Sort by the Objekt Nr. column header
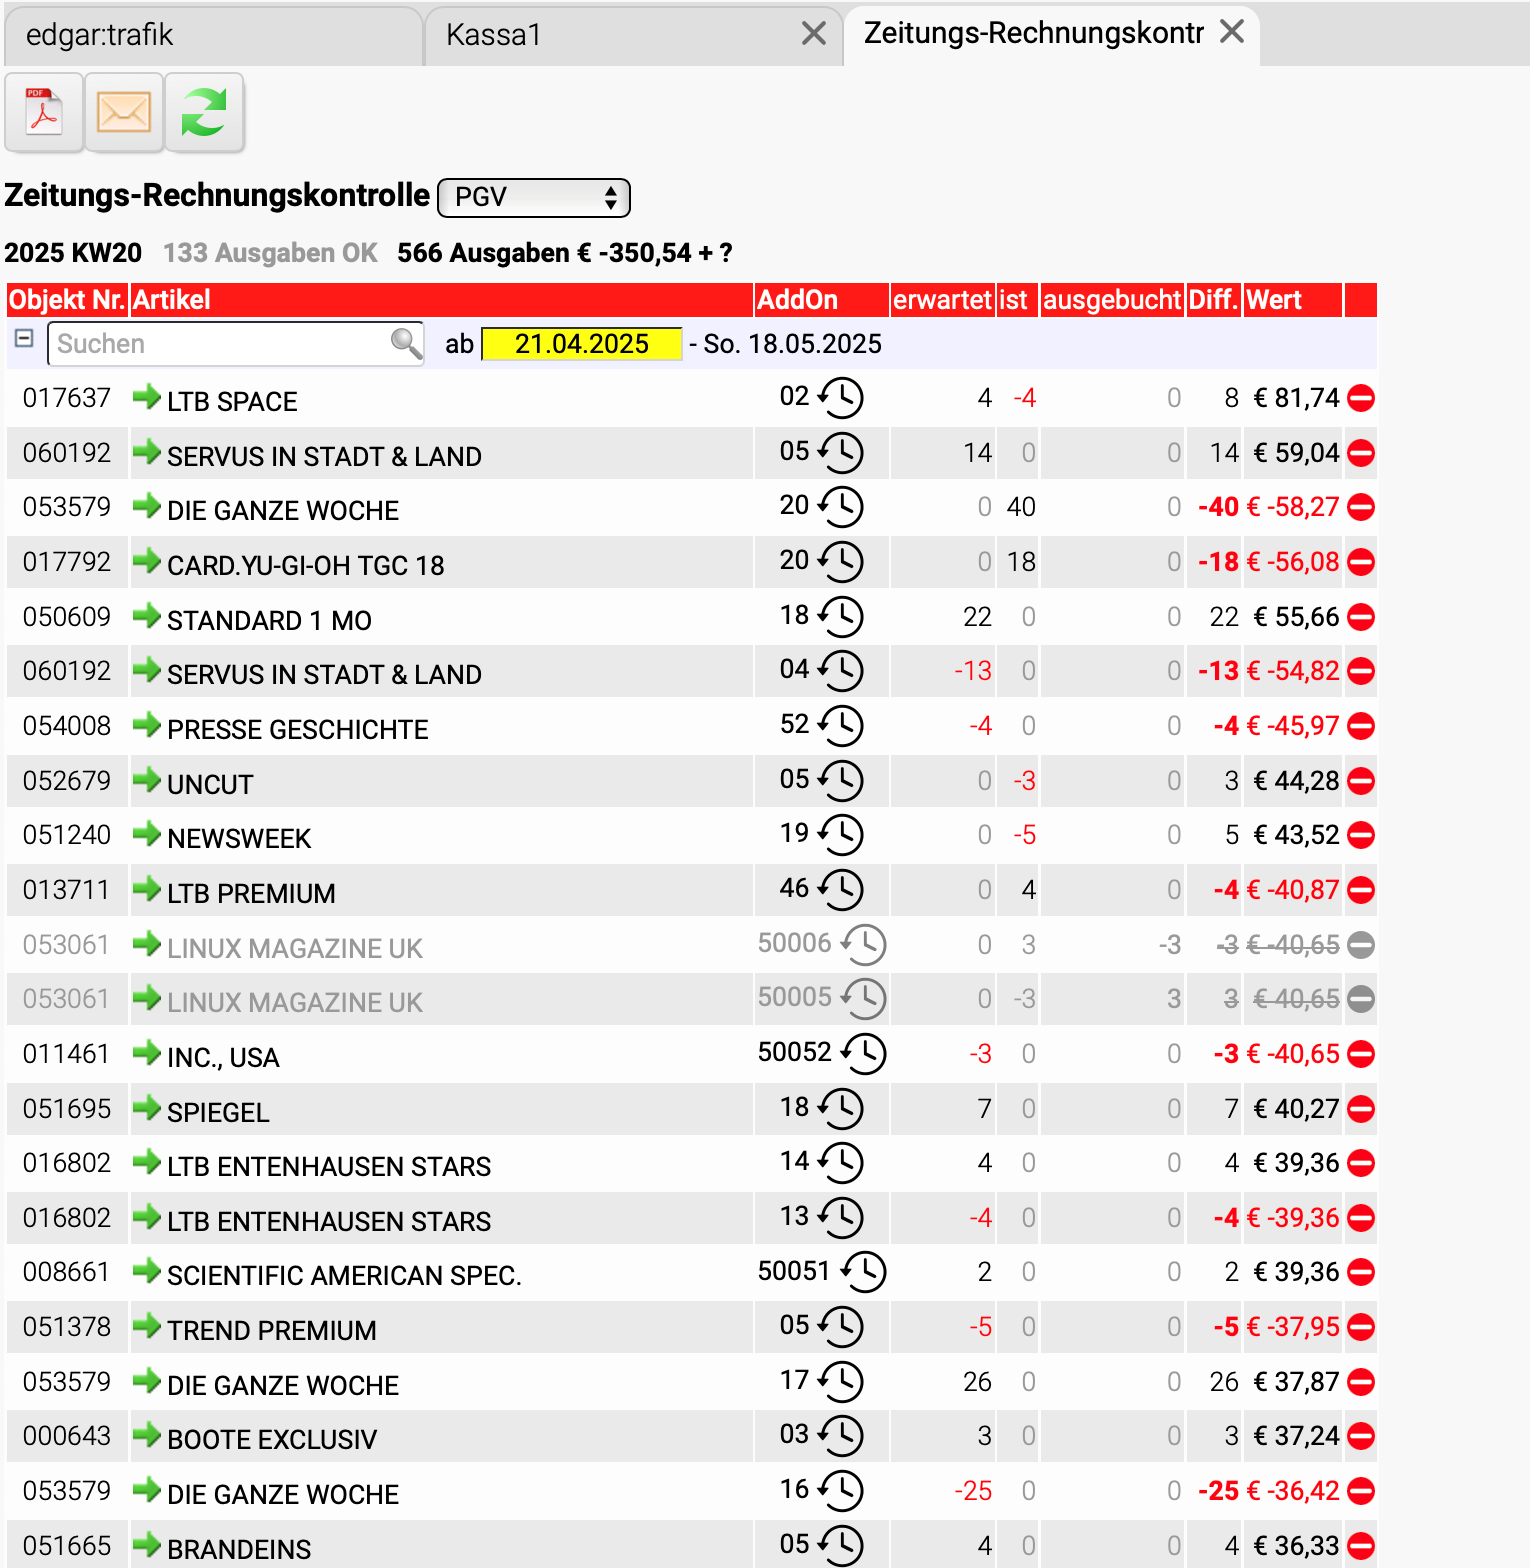Image resolution: width=1530 pixels, height=1568 pixels. click(x=67, y=300)
